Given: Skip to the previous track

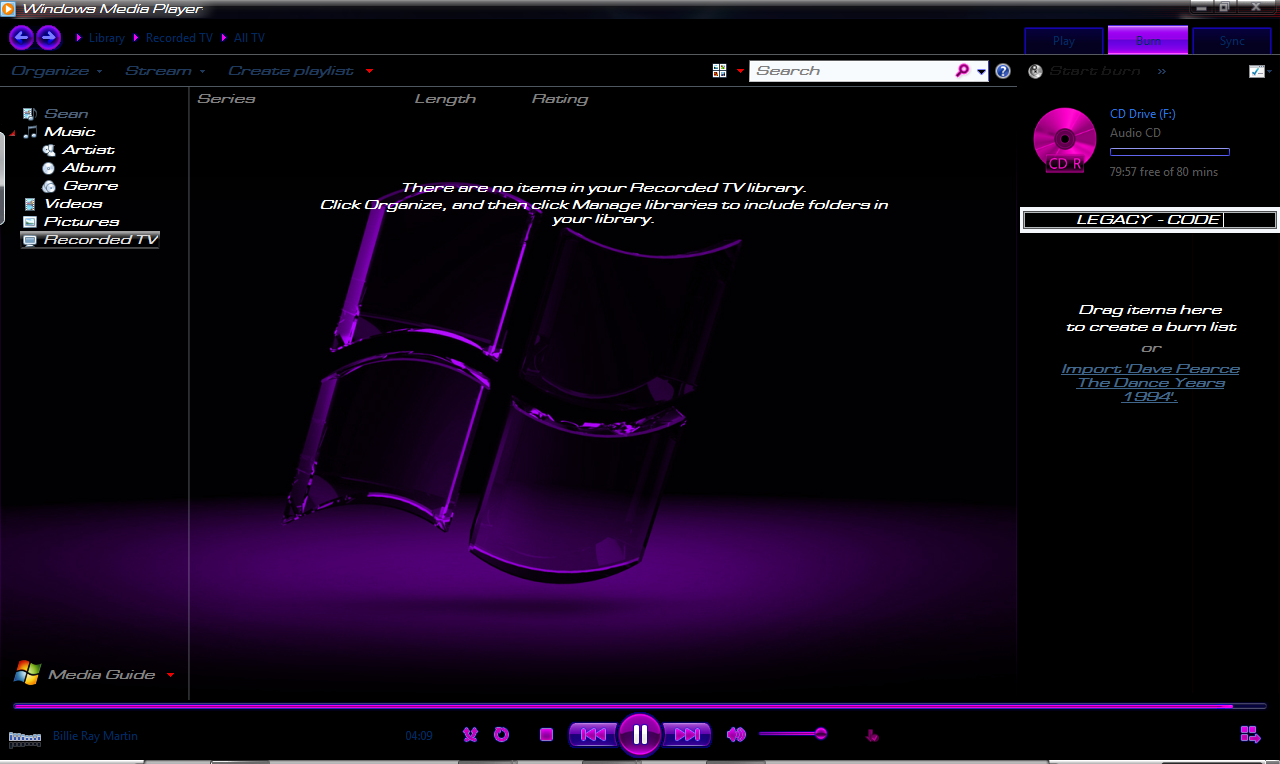Looking at the screenshot, I should click(593, 735).
